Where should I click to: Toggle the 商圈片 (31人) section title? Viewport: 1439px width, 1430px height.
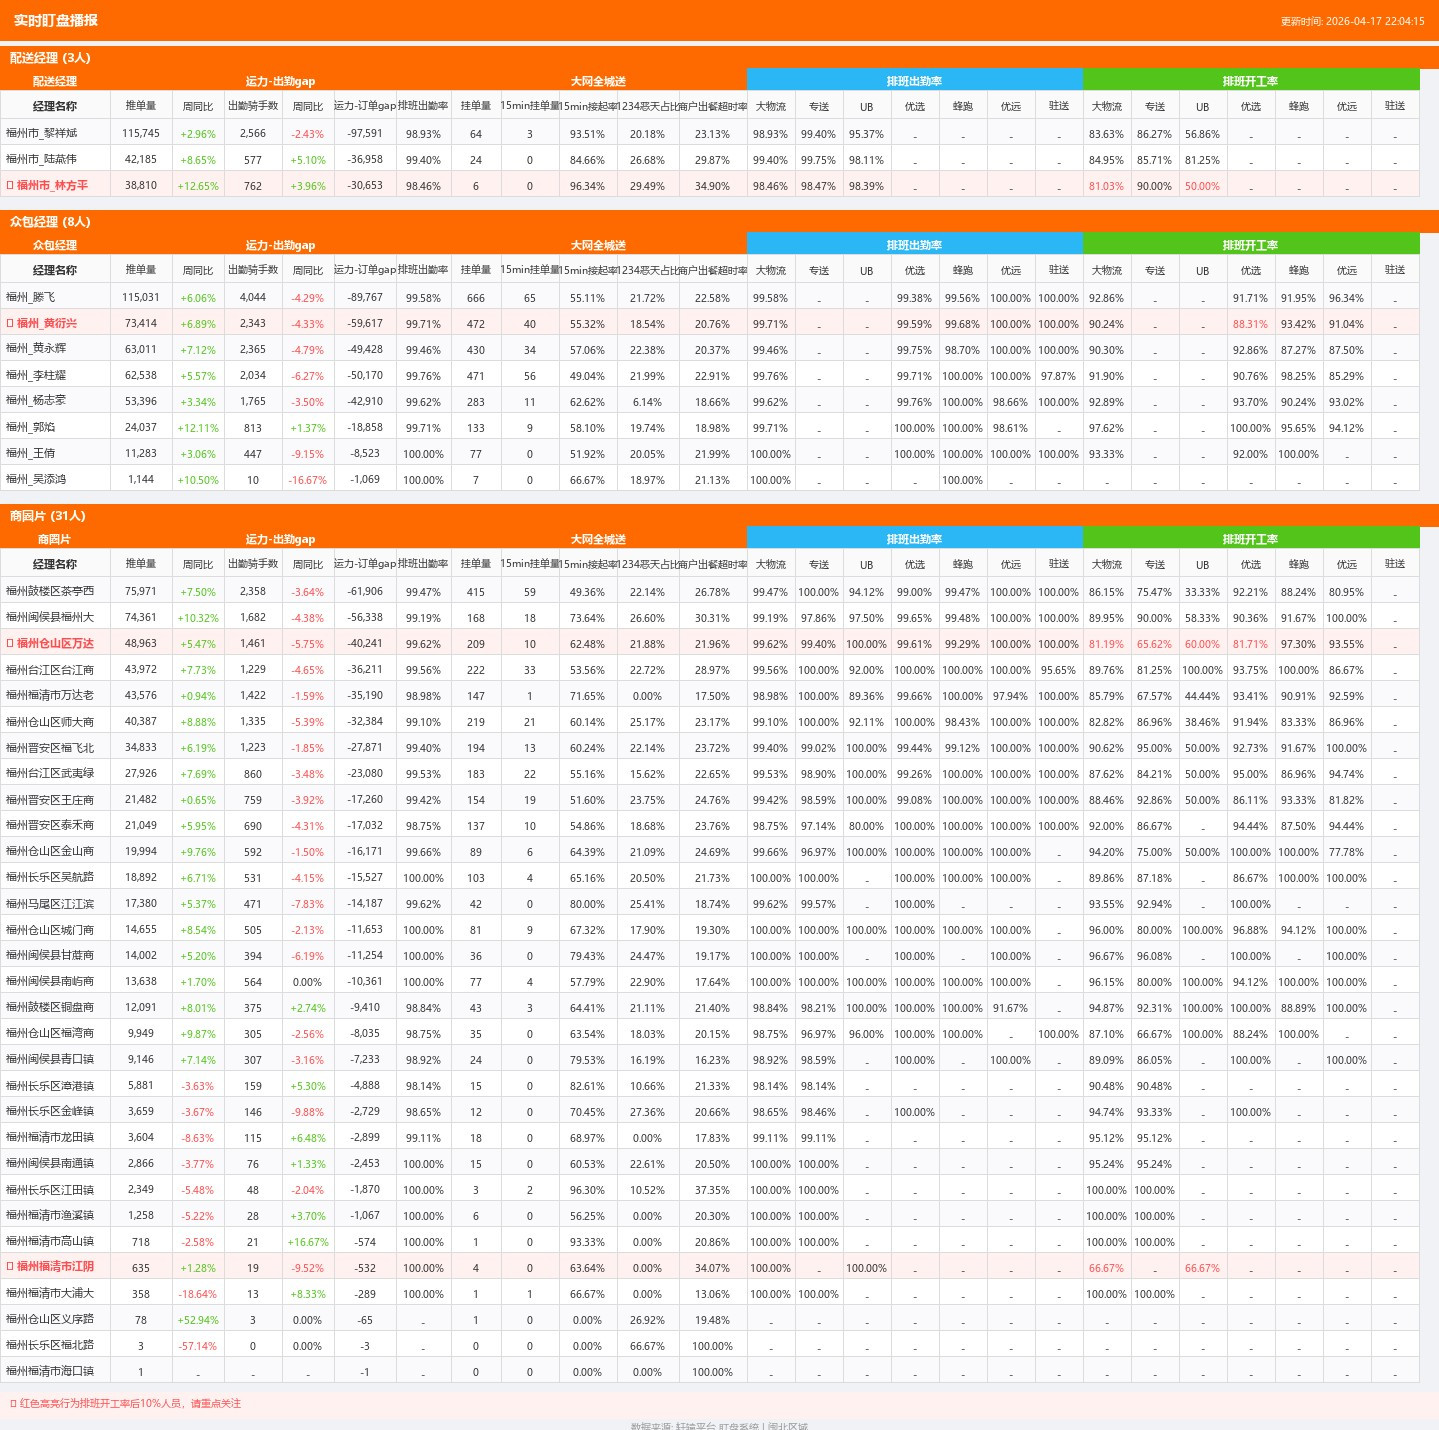pos(48,516)
